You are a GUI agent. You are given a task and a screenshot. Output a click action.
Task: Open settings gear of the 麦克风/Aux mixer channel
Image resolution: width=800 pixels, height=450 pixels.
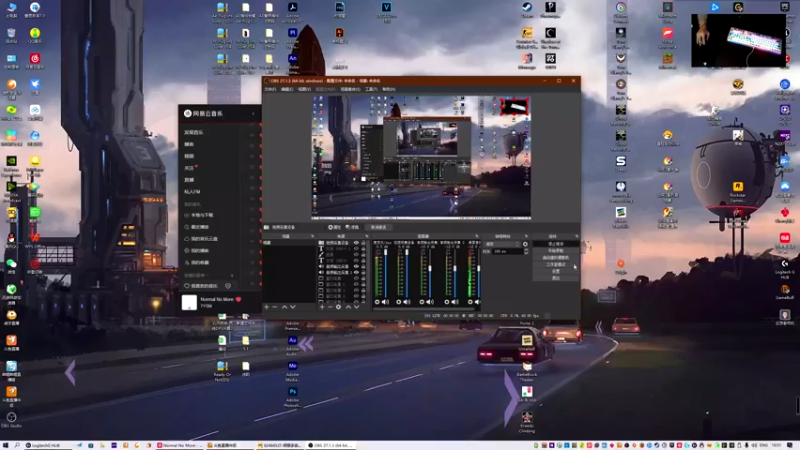point(377,302)
